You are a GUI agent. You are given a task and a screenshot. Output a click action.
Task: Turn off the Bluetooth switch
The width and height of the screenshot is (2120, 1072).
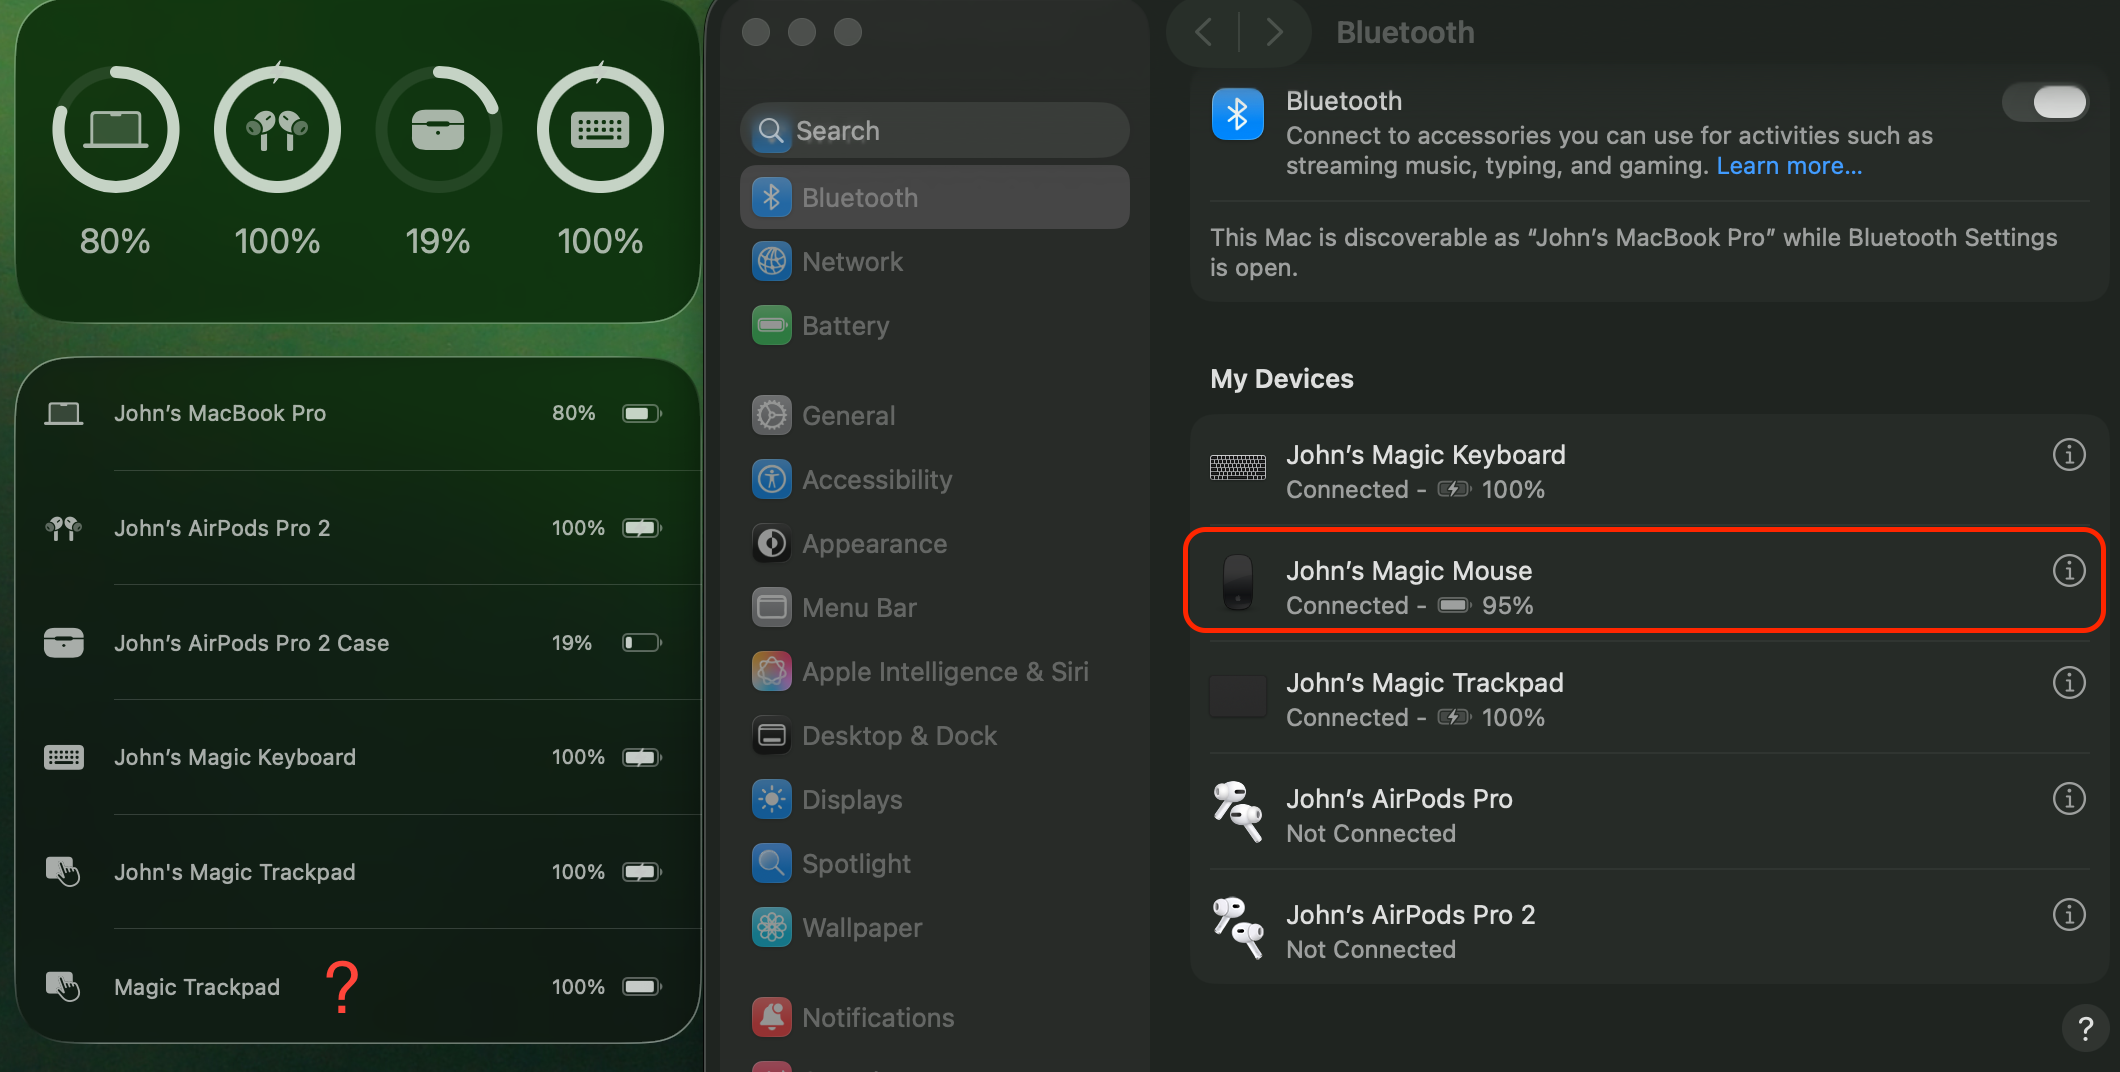[2045, 101]
